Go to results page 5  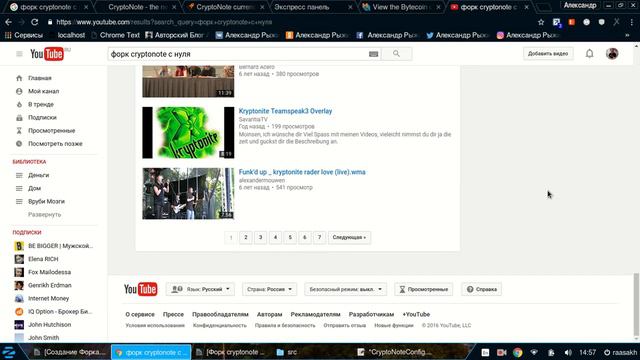290,237
